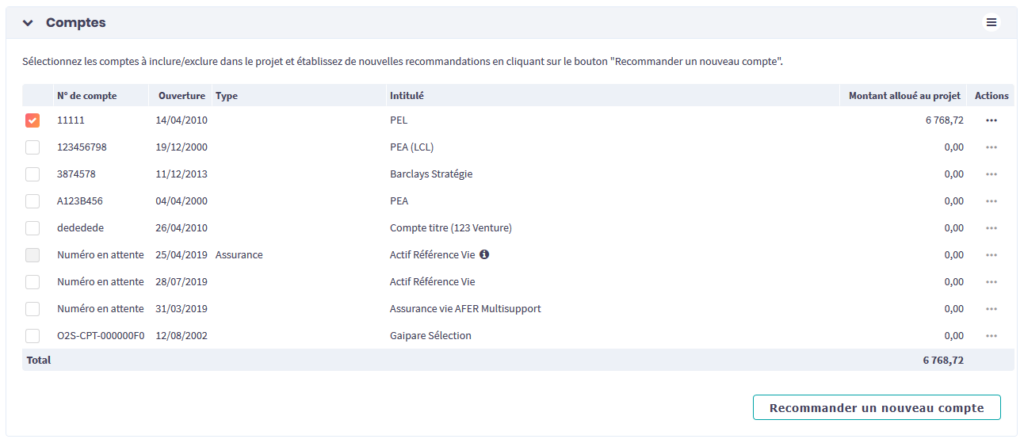Open actions menu for PEA (LCL) row
1024x439 pixels.
pos(991,147)
